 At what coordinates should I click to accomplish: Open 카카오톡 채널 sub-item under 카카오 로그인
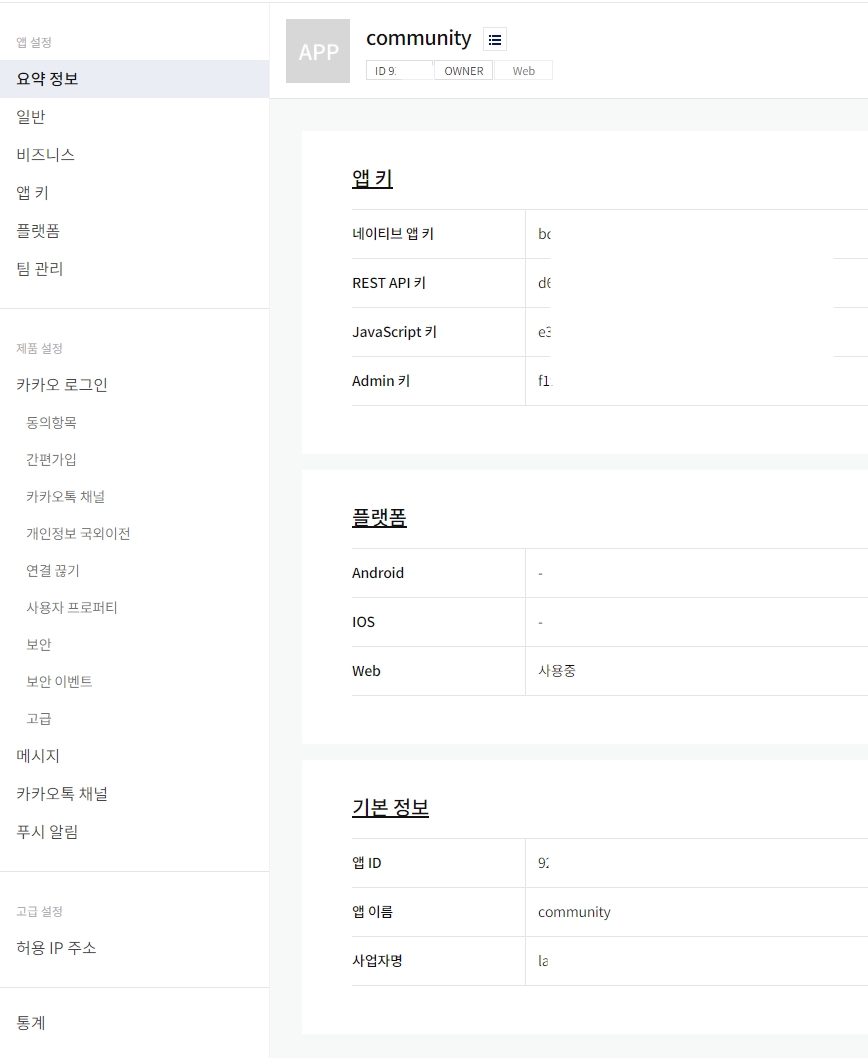point(65,497)
